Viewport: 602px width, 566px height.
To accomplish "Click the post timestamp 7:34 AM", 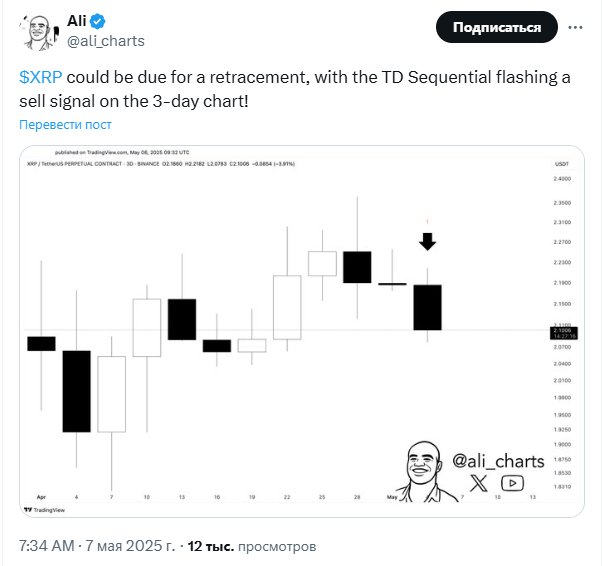I will 47,546.
